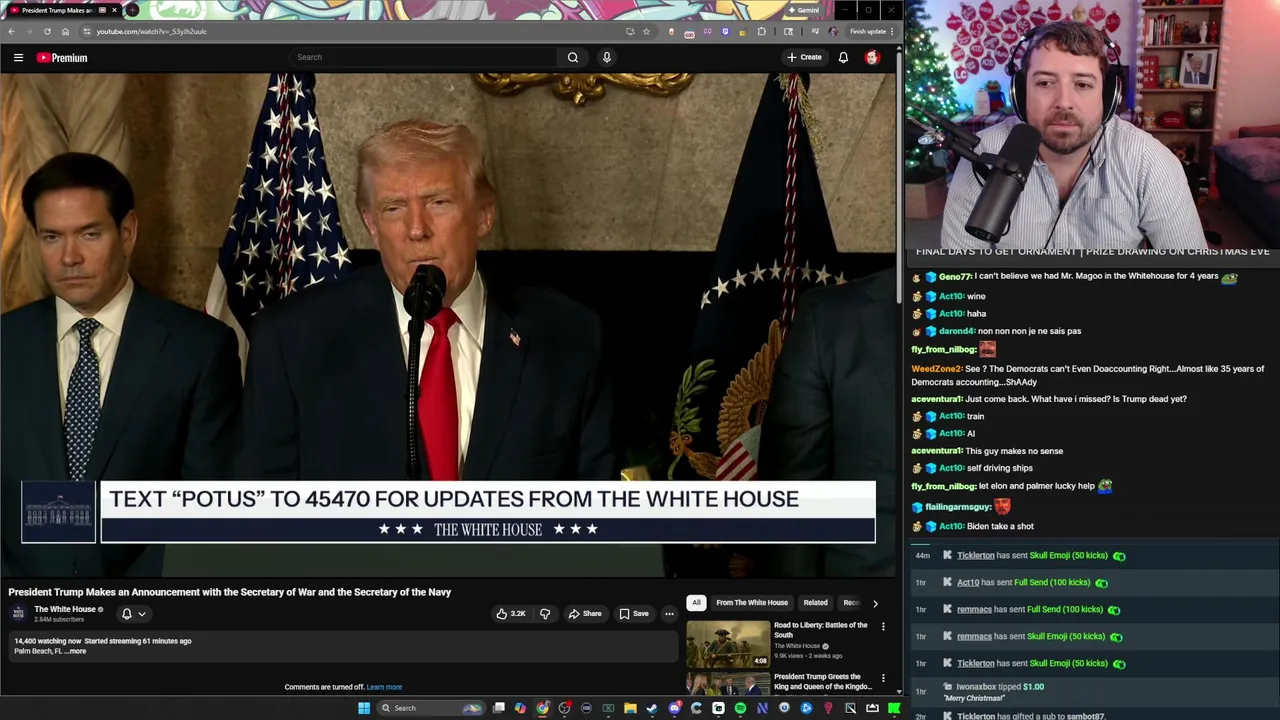The width and height of the screenshot is (1280, 720).
Task: Click the Windows taskbar Search box
Action: (430, 708)
